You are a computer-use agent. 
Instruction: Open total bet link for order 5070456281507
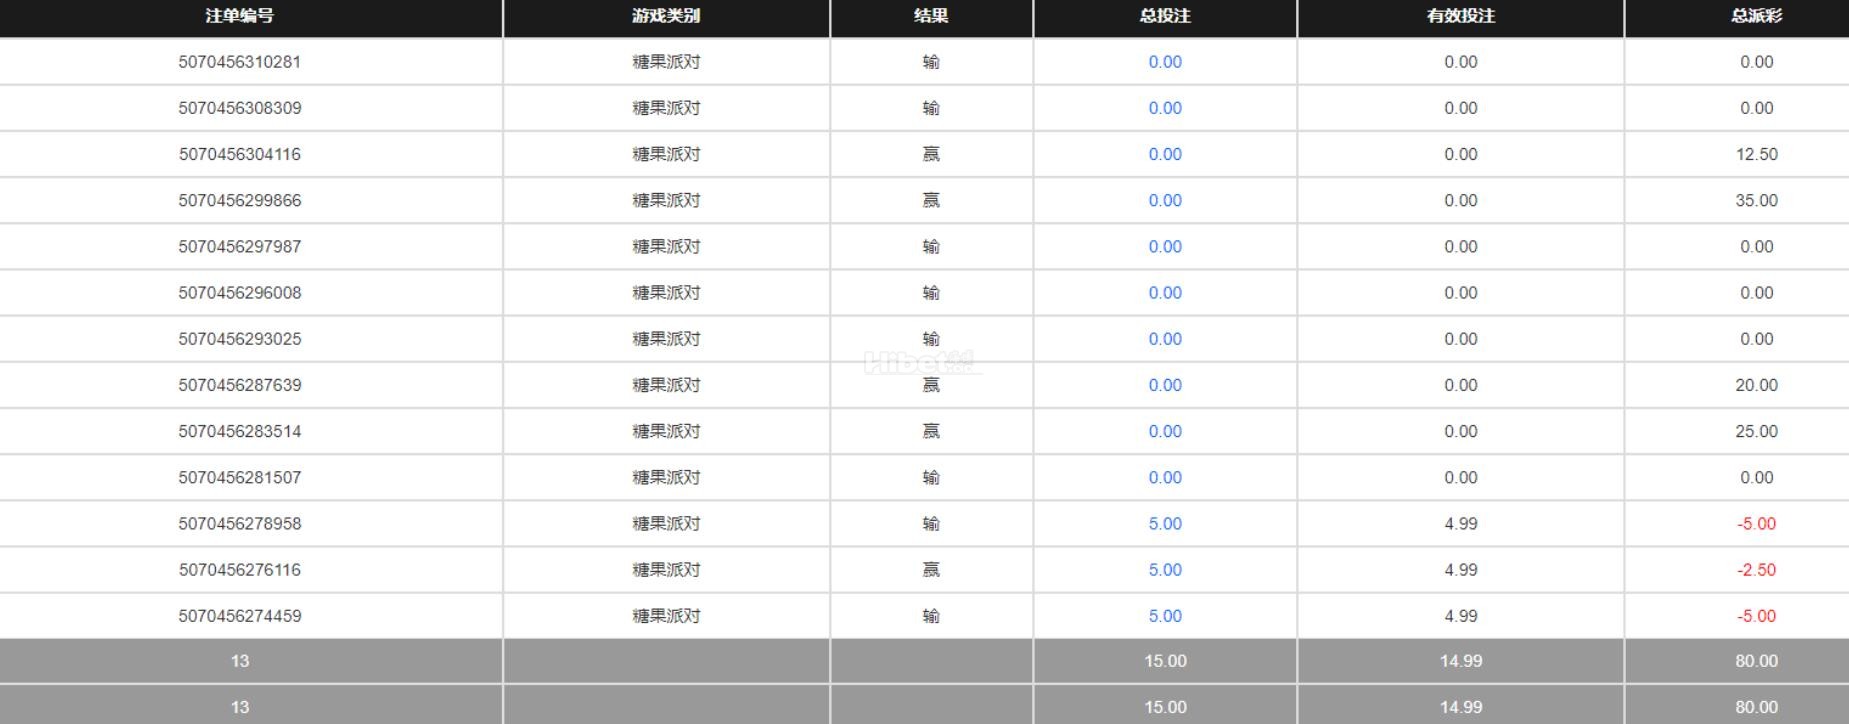pyautogui.click(x=1165, y=478)
